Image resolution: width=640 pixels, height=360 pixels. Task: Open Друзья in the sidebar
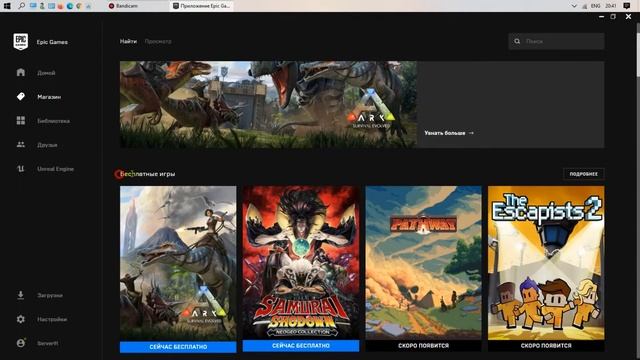47,145
